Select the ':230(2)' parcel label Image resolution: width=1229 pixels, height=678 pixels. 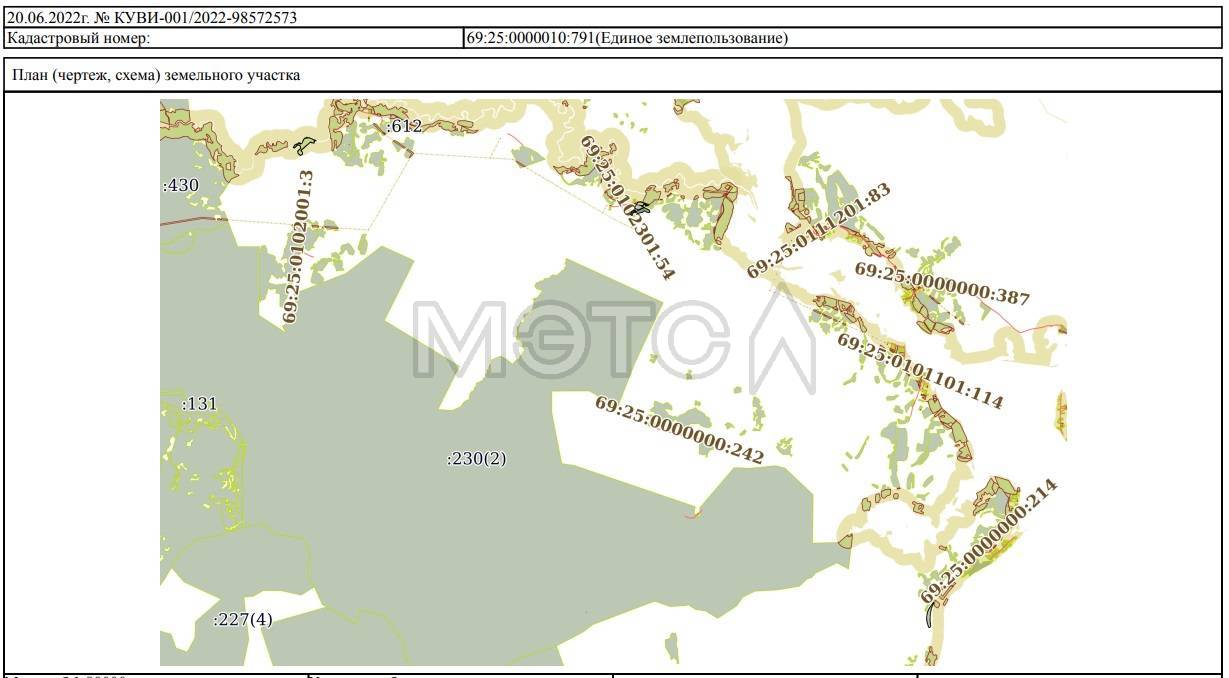476,459
